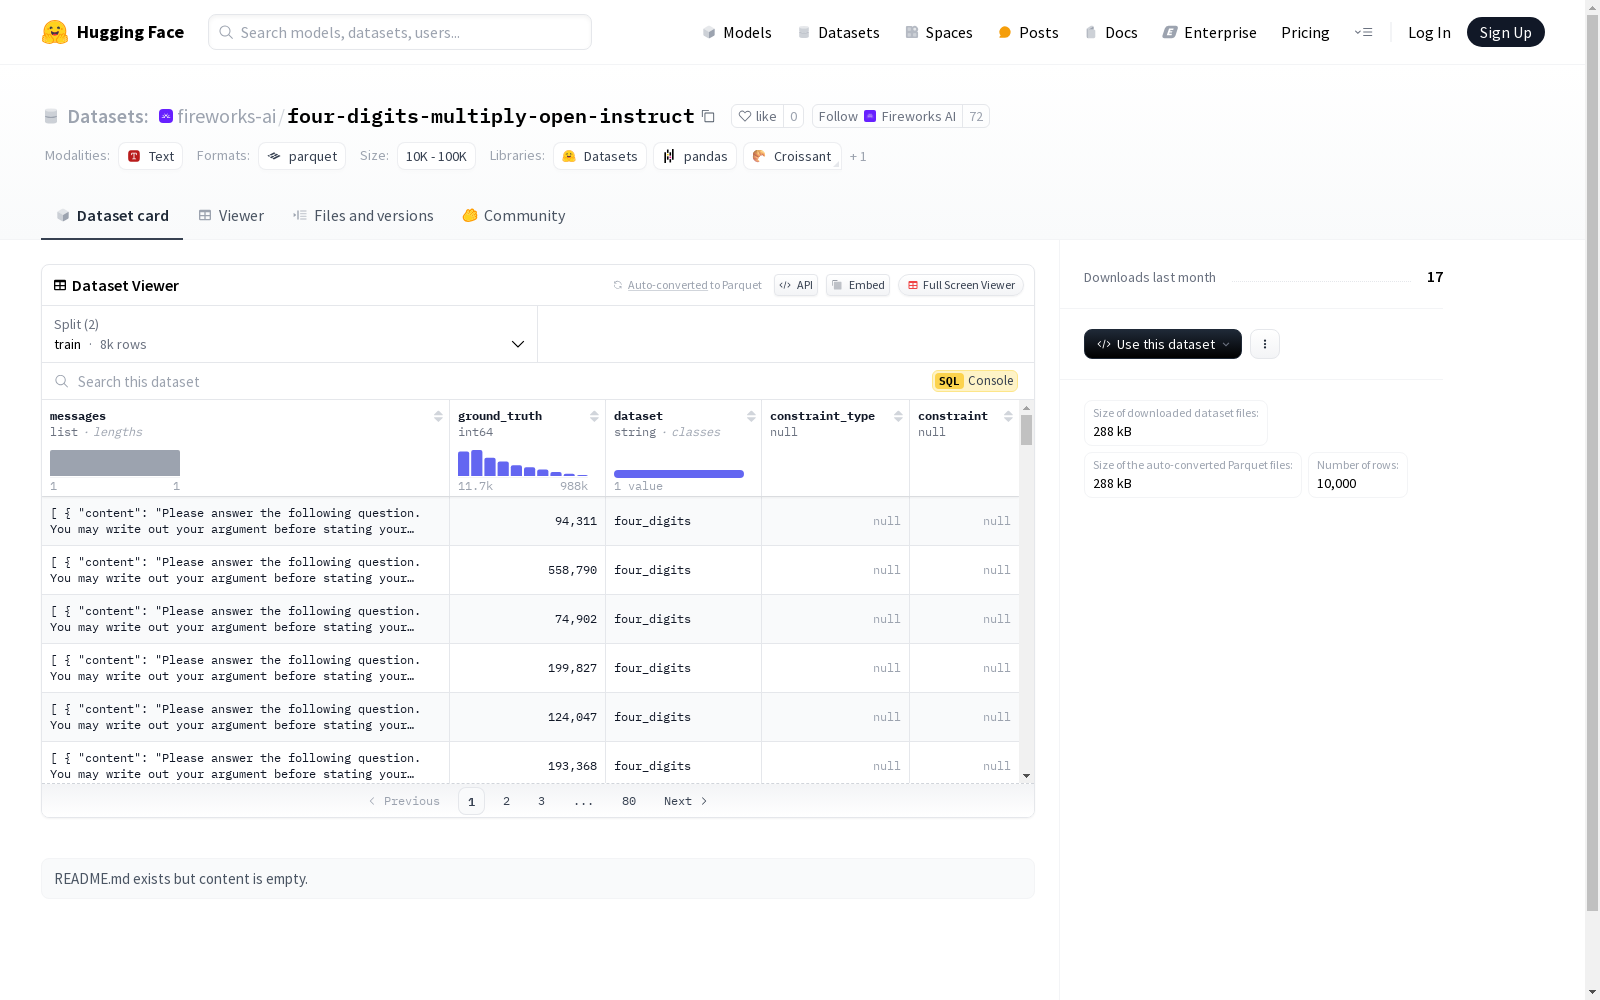
Task: Sort by the messages column arrows
Action: coord(438,416)
